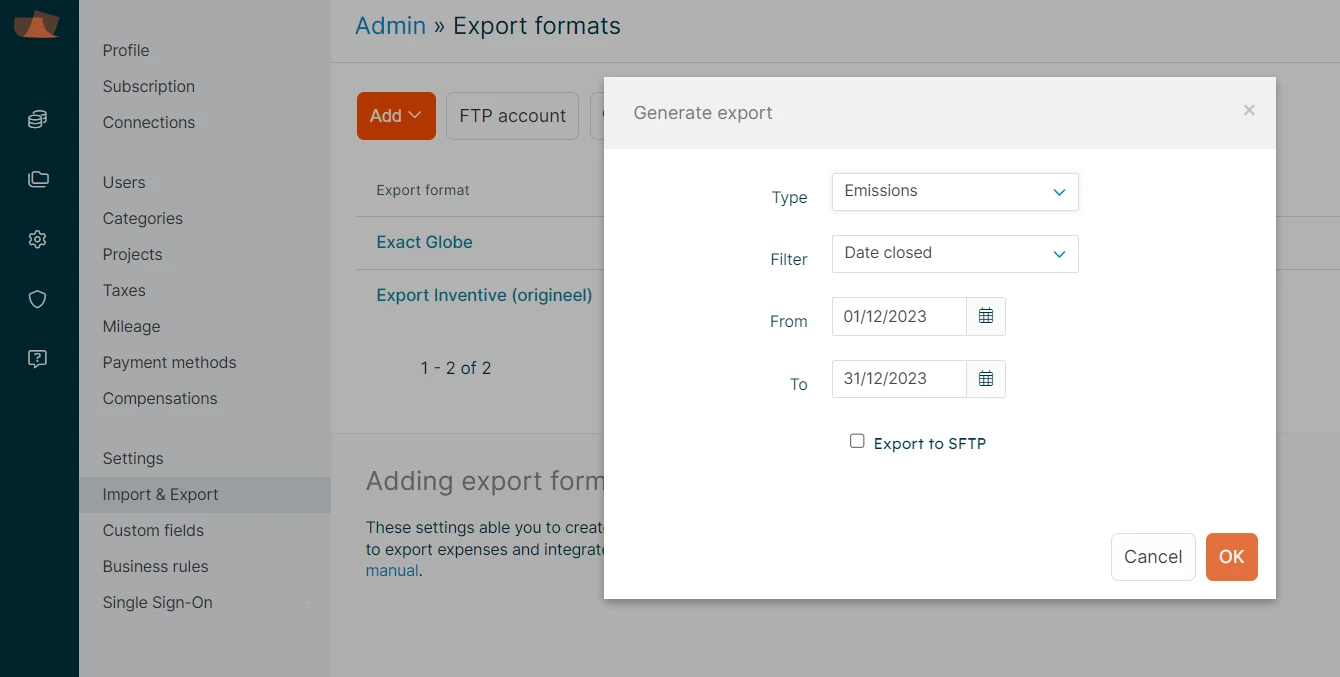The width and height of the screenshot is (1340, 677).
Task: Cancel the Generate export dialog
Action: 1152,557
